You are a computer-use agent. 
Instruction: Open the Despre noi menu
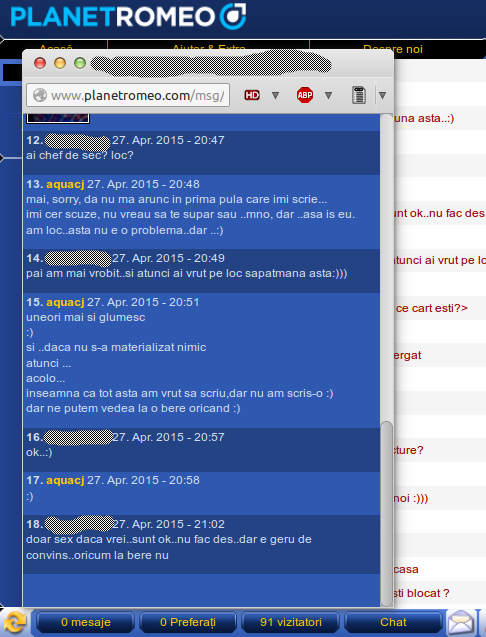point(393,49)
